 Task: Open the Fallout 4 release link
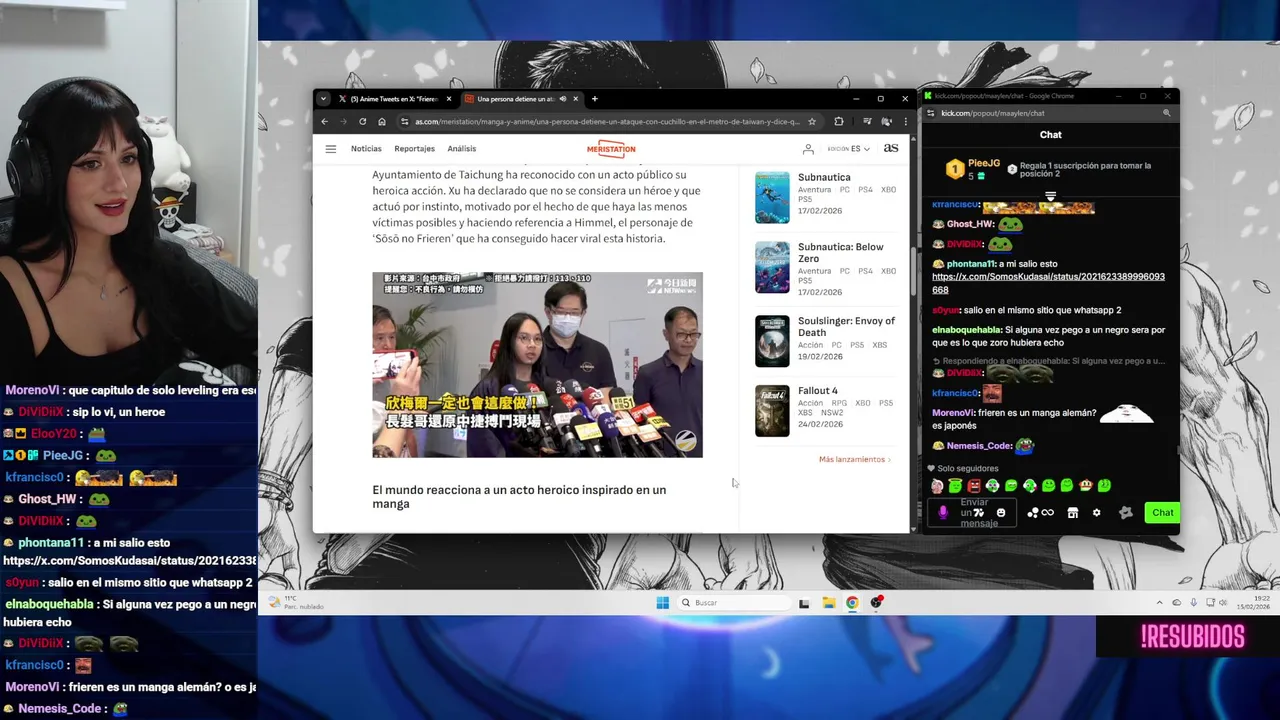point(818,390)
